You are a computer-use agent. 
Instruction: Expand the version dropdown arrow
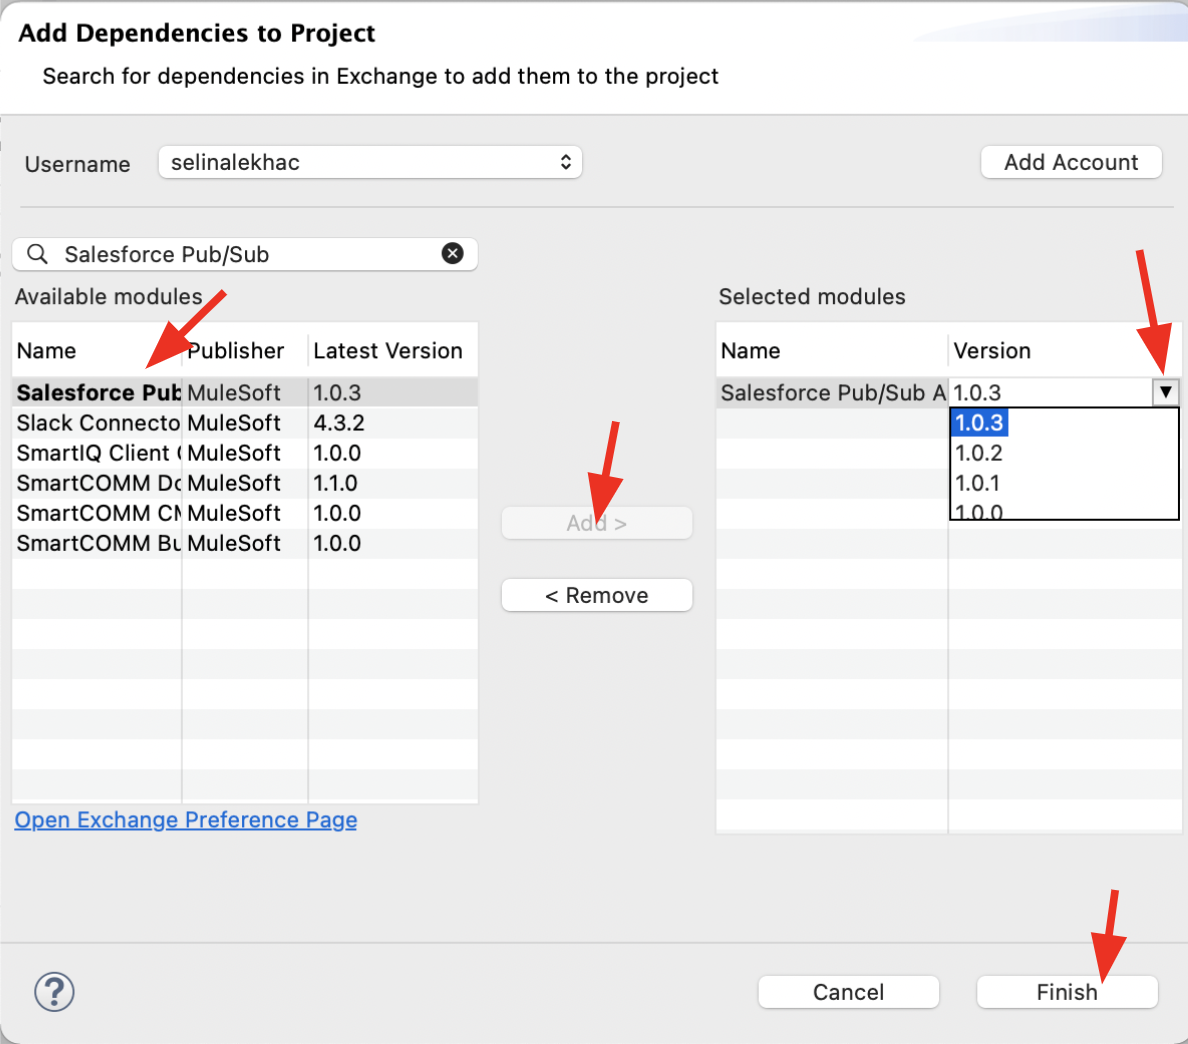1165,393
